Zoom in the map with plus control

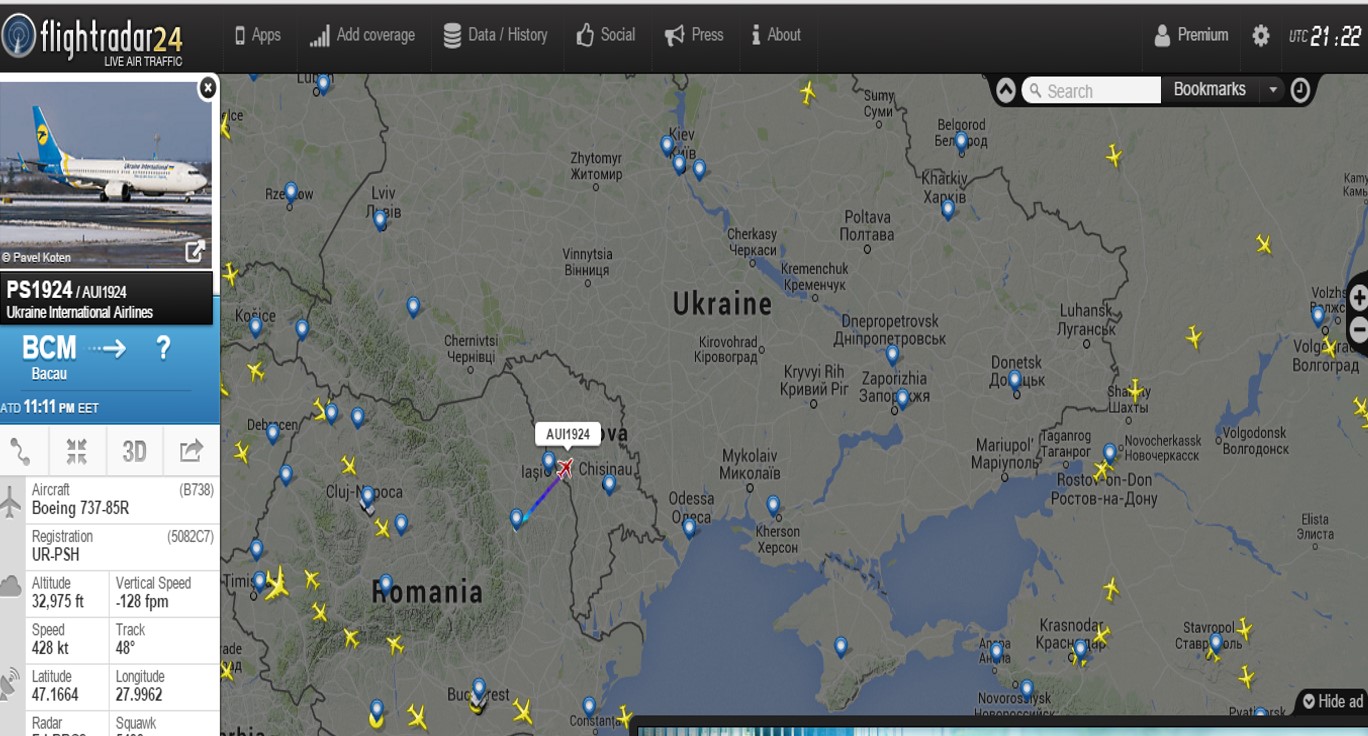tap(1359, 297)
